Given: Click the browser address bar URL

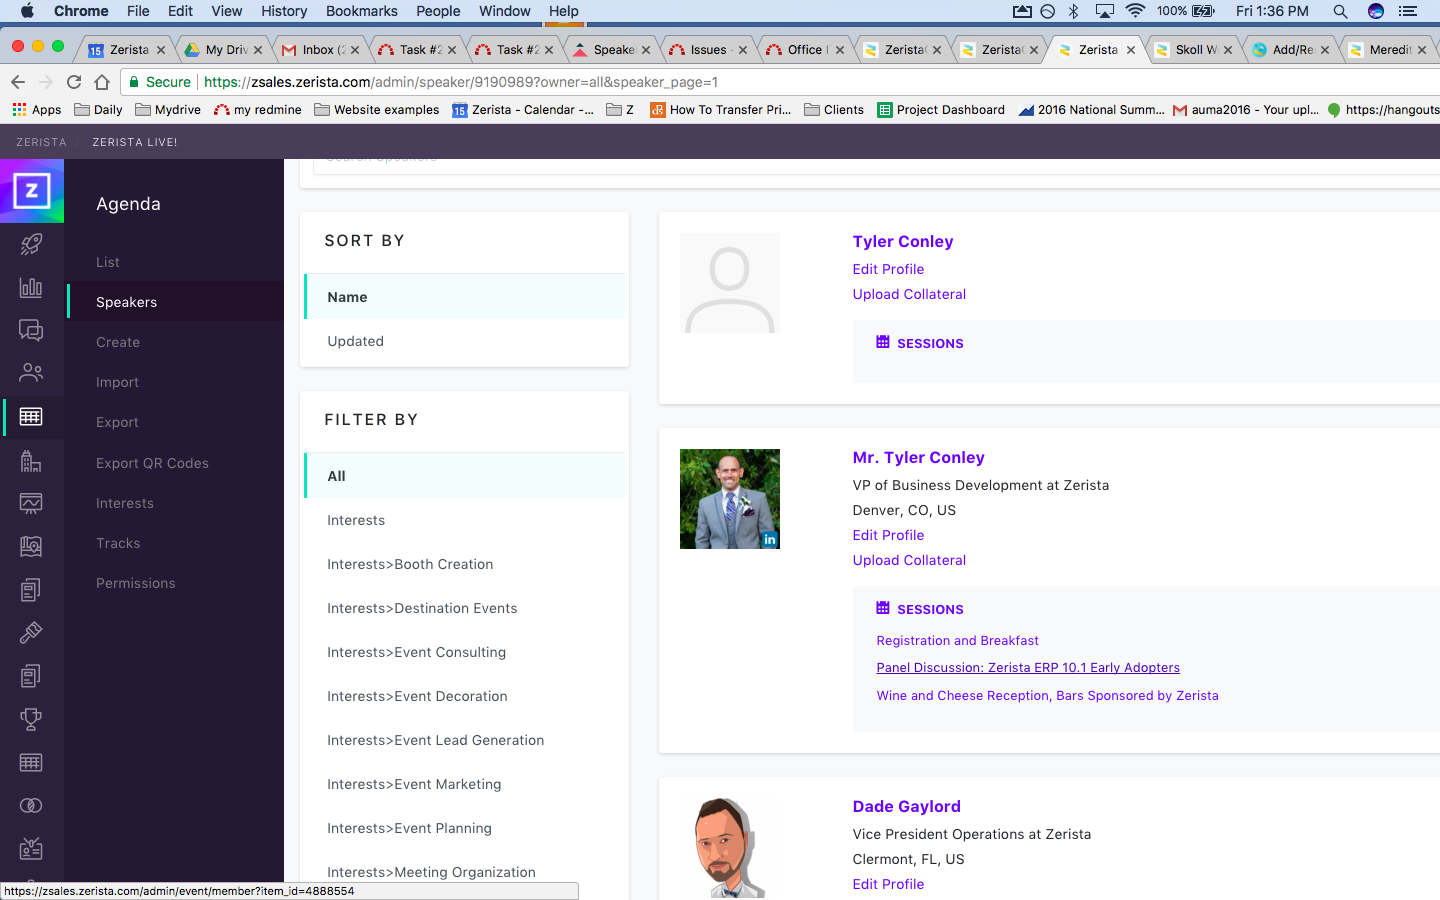Looking at the screenshot, I should click(x=461, y=82).
